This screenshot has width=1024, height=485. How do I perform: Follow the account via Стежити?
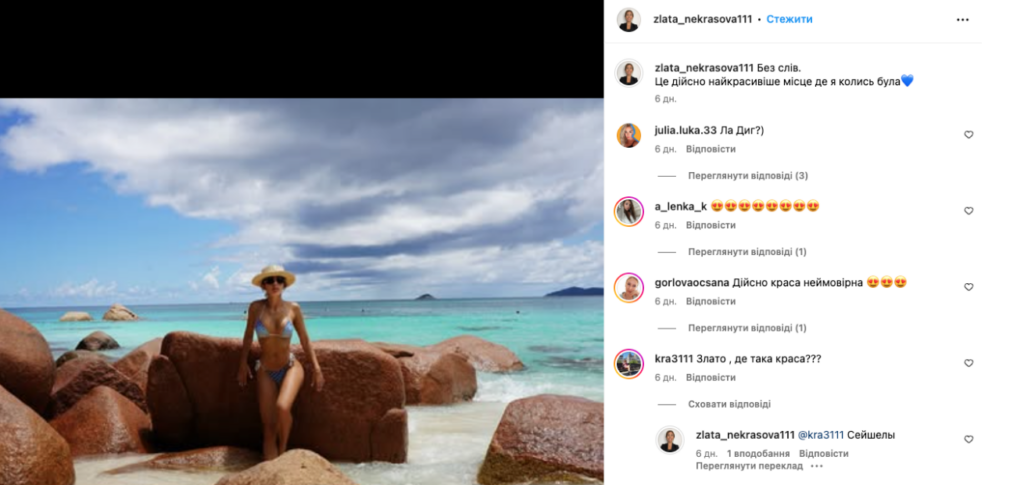[x=790, y=19]
